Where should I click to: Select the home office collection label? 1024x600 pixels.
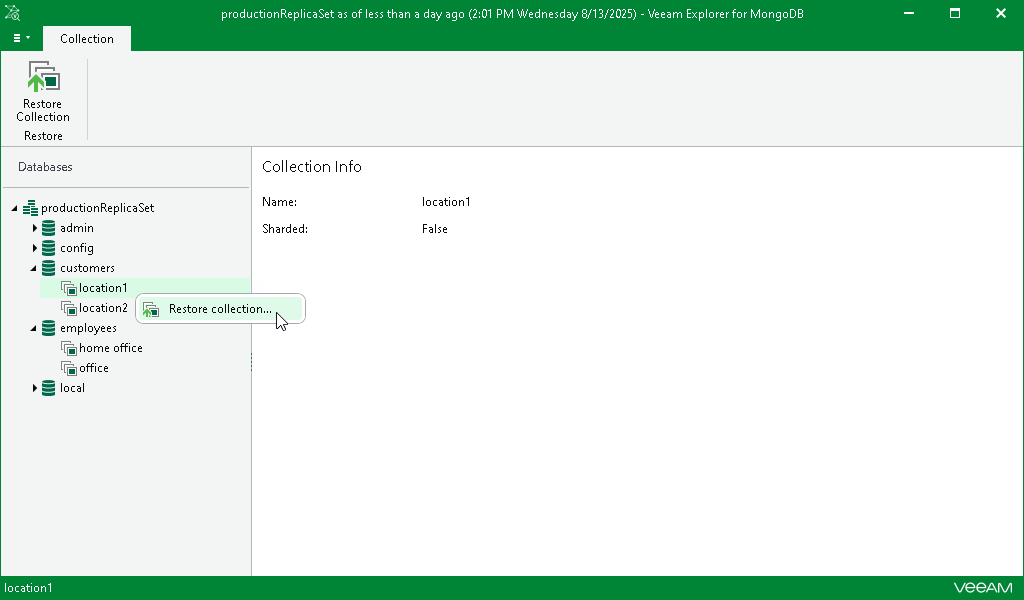click(110, 348)
